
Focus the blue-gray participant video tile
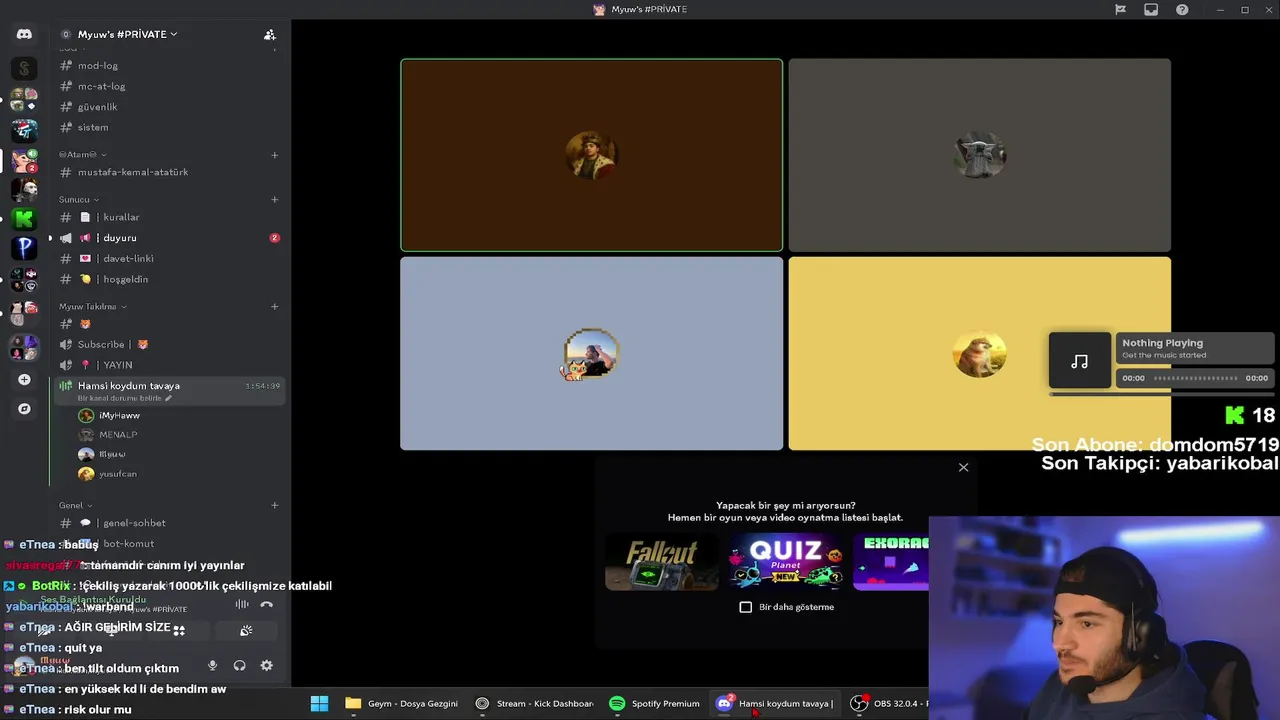point(591,353)
